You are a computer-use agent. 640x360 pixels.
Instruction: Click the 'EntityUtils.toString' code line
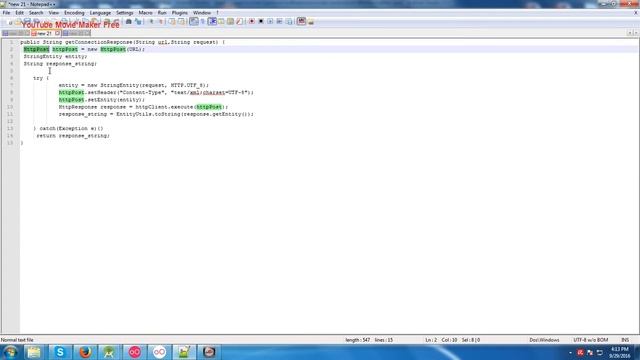tap(156, 114)
